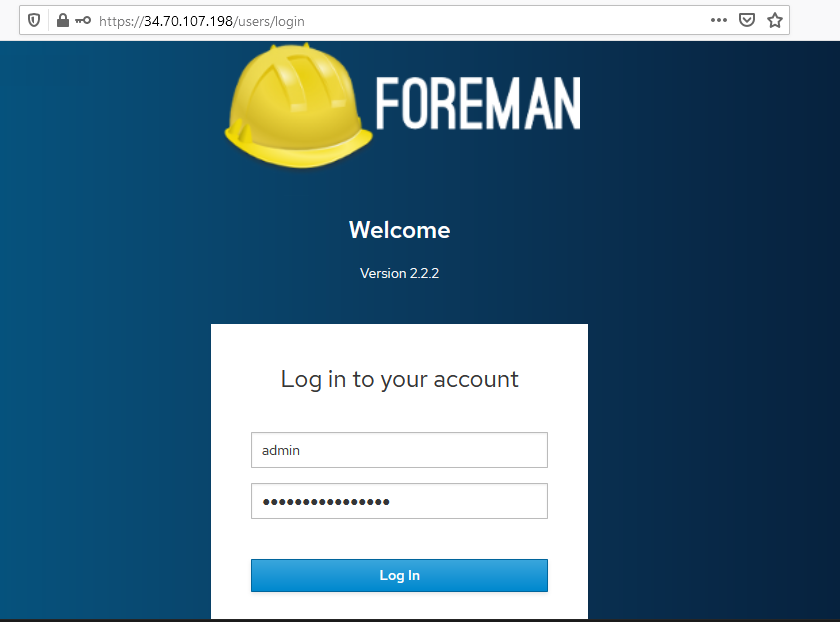Bookmark this page with the star icon
This screenshot has width=840, height=622.
point(775,20)
